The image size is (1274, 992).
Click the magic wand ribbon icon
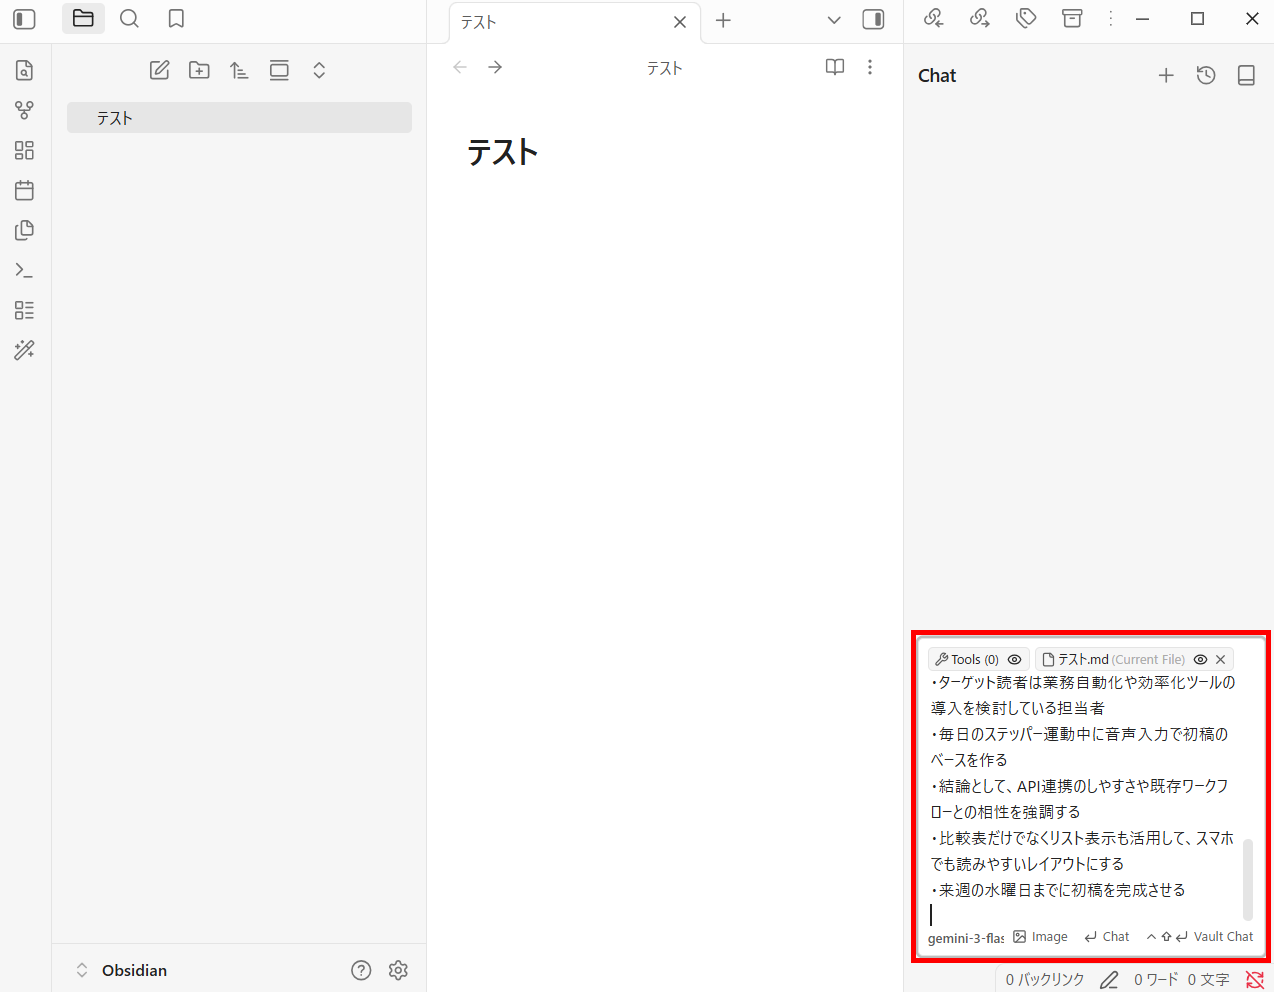click(25, 350)
